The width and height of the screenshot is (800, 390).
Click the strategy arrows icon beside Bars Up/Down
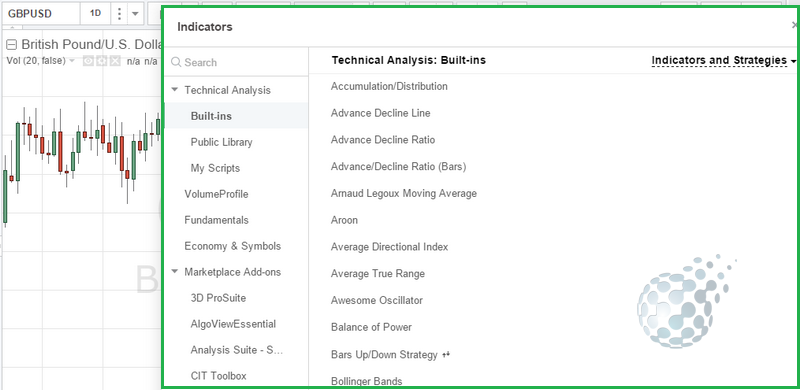[x=446, y=354]
